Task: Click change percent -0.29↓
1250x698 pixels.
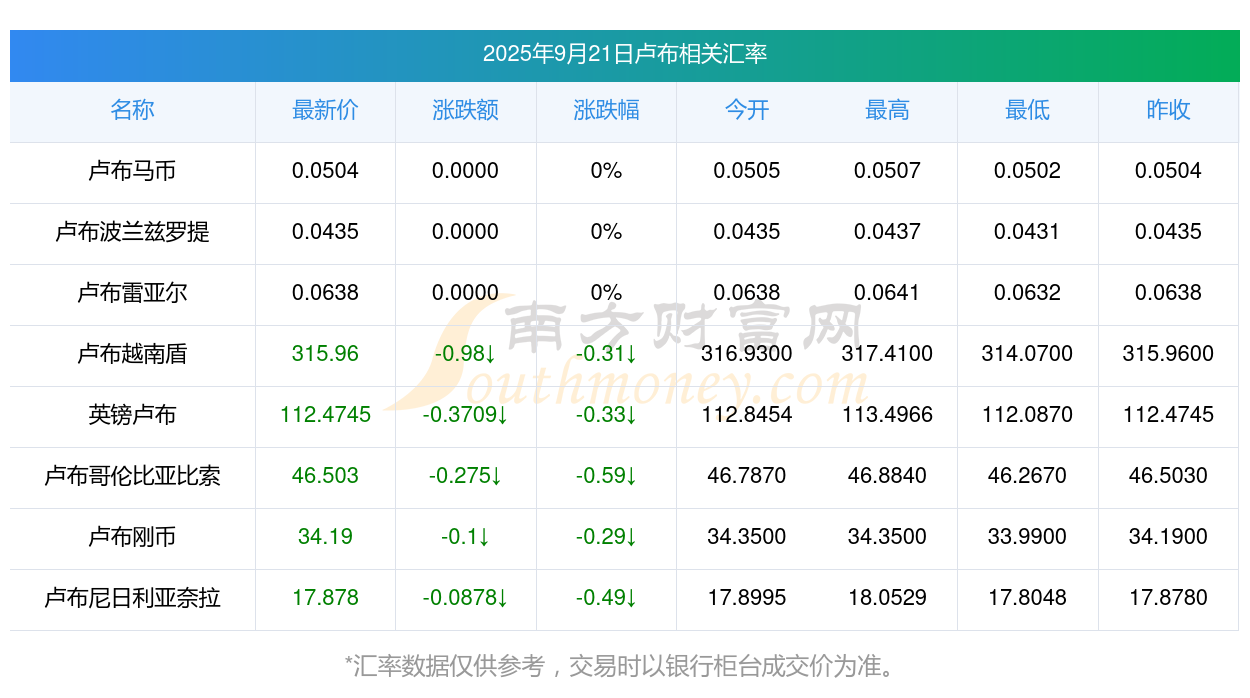Action: click(x=606, y=537)
